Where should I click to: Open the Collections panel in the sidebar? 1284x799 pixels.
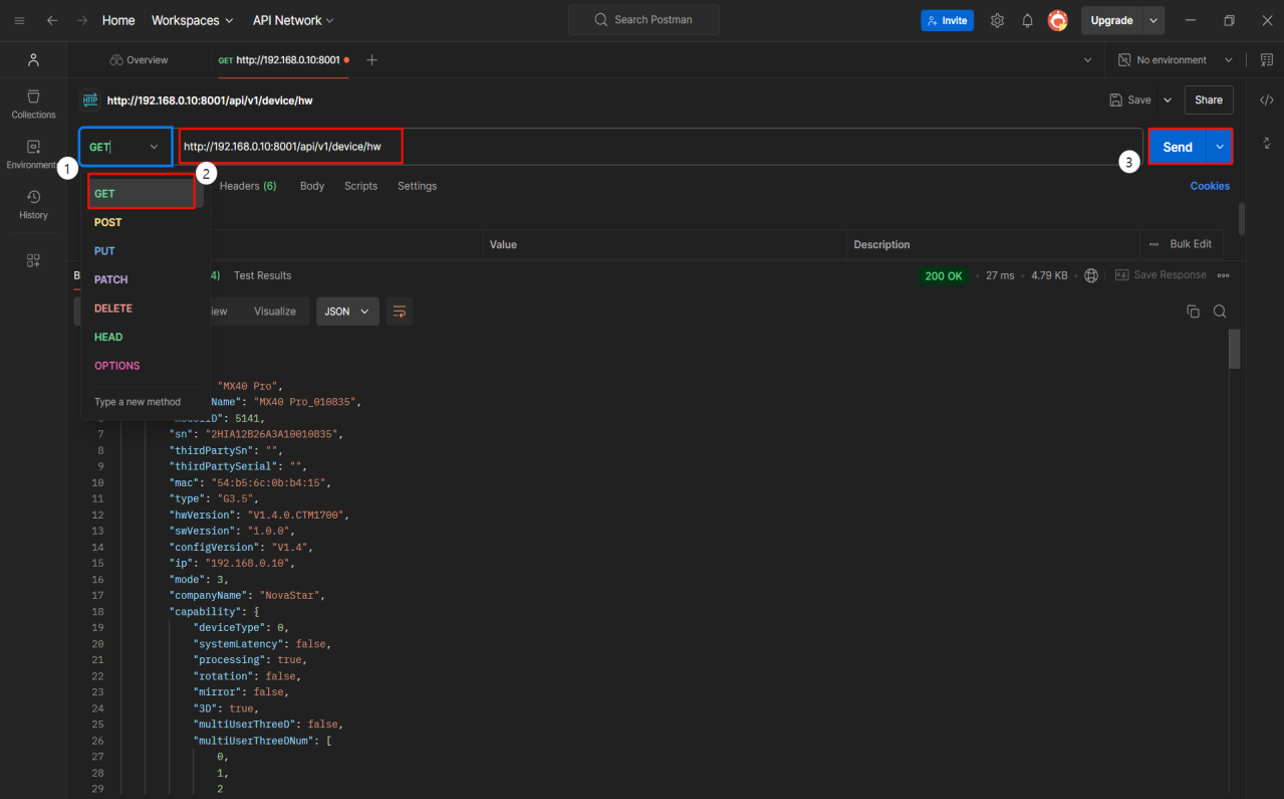click(x=33, y=103)
